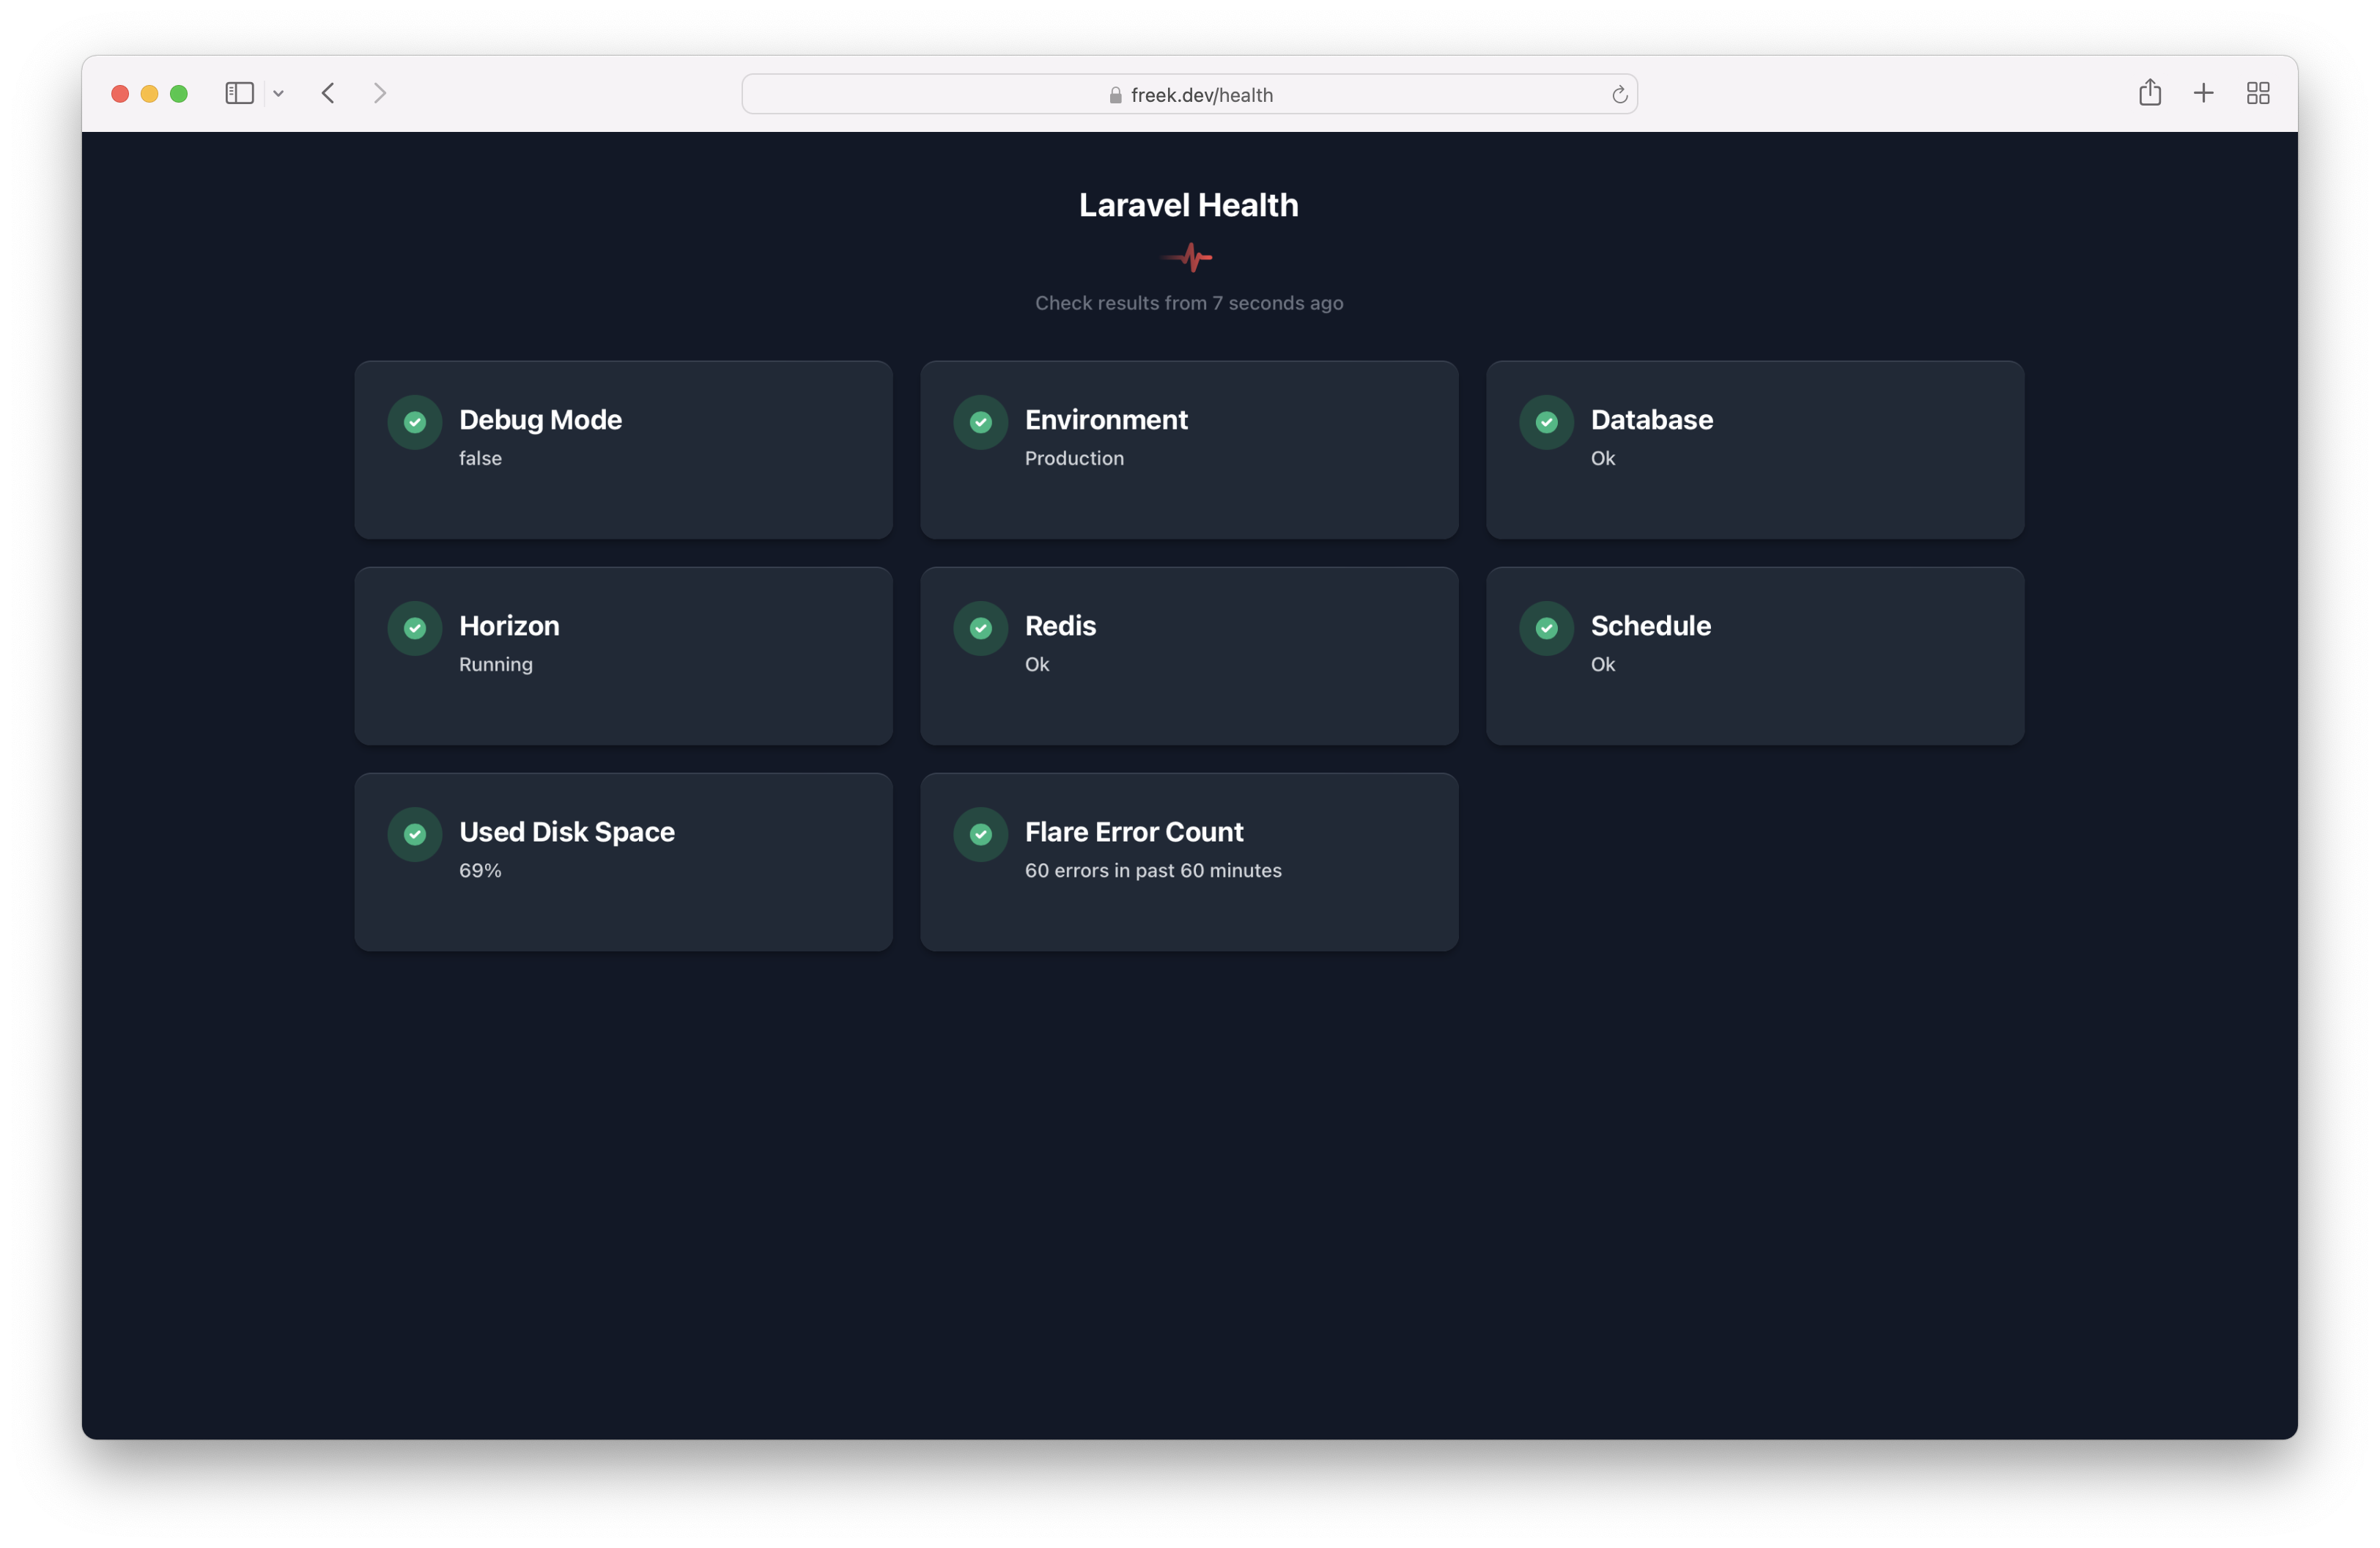The image size is (2380, 1548).
Task: Click the 'Ok' status under Database
Action: point(1603,458)
